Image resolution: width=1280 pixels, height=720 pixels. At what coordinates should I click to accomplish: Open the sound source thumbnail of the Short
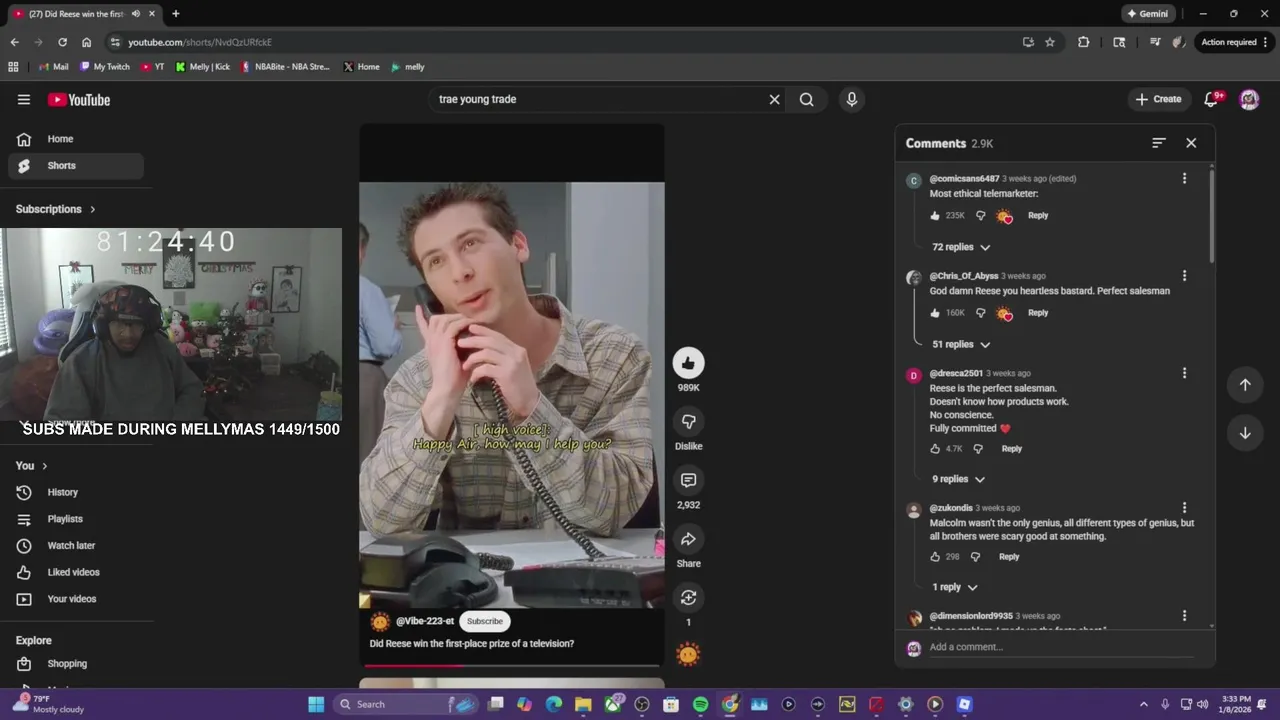click(688, 655)
